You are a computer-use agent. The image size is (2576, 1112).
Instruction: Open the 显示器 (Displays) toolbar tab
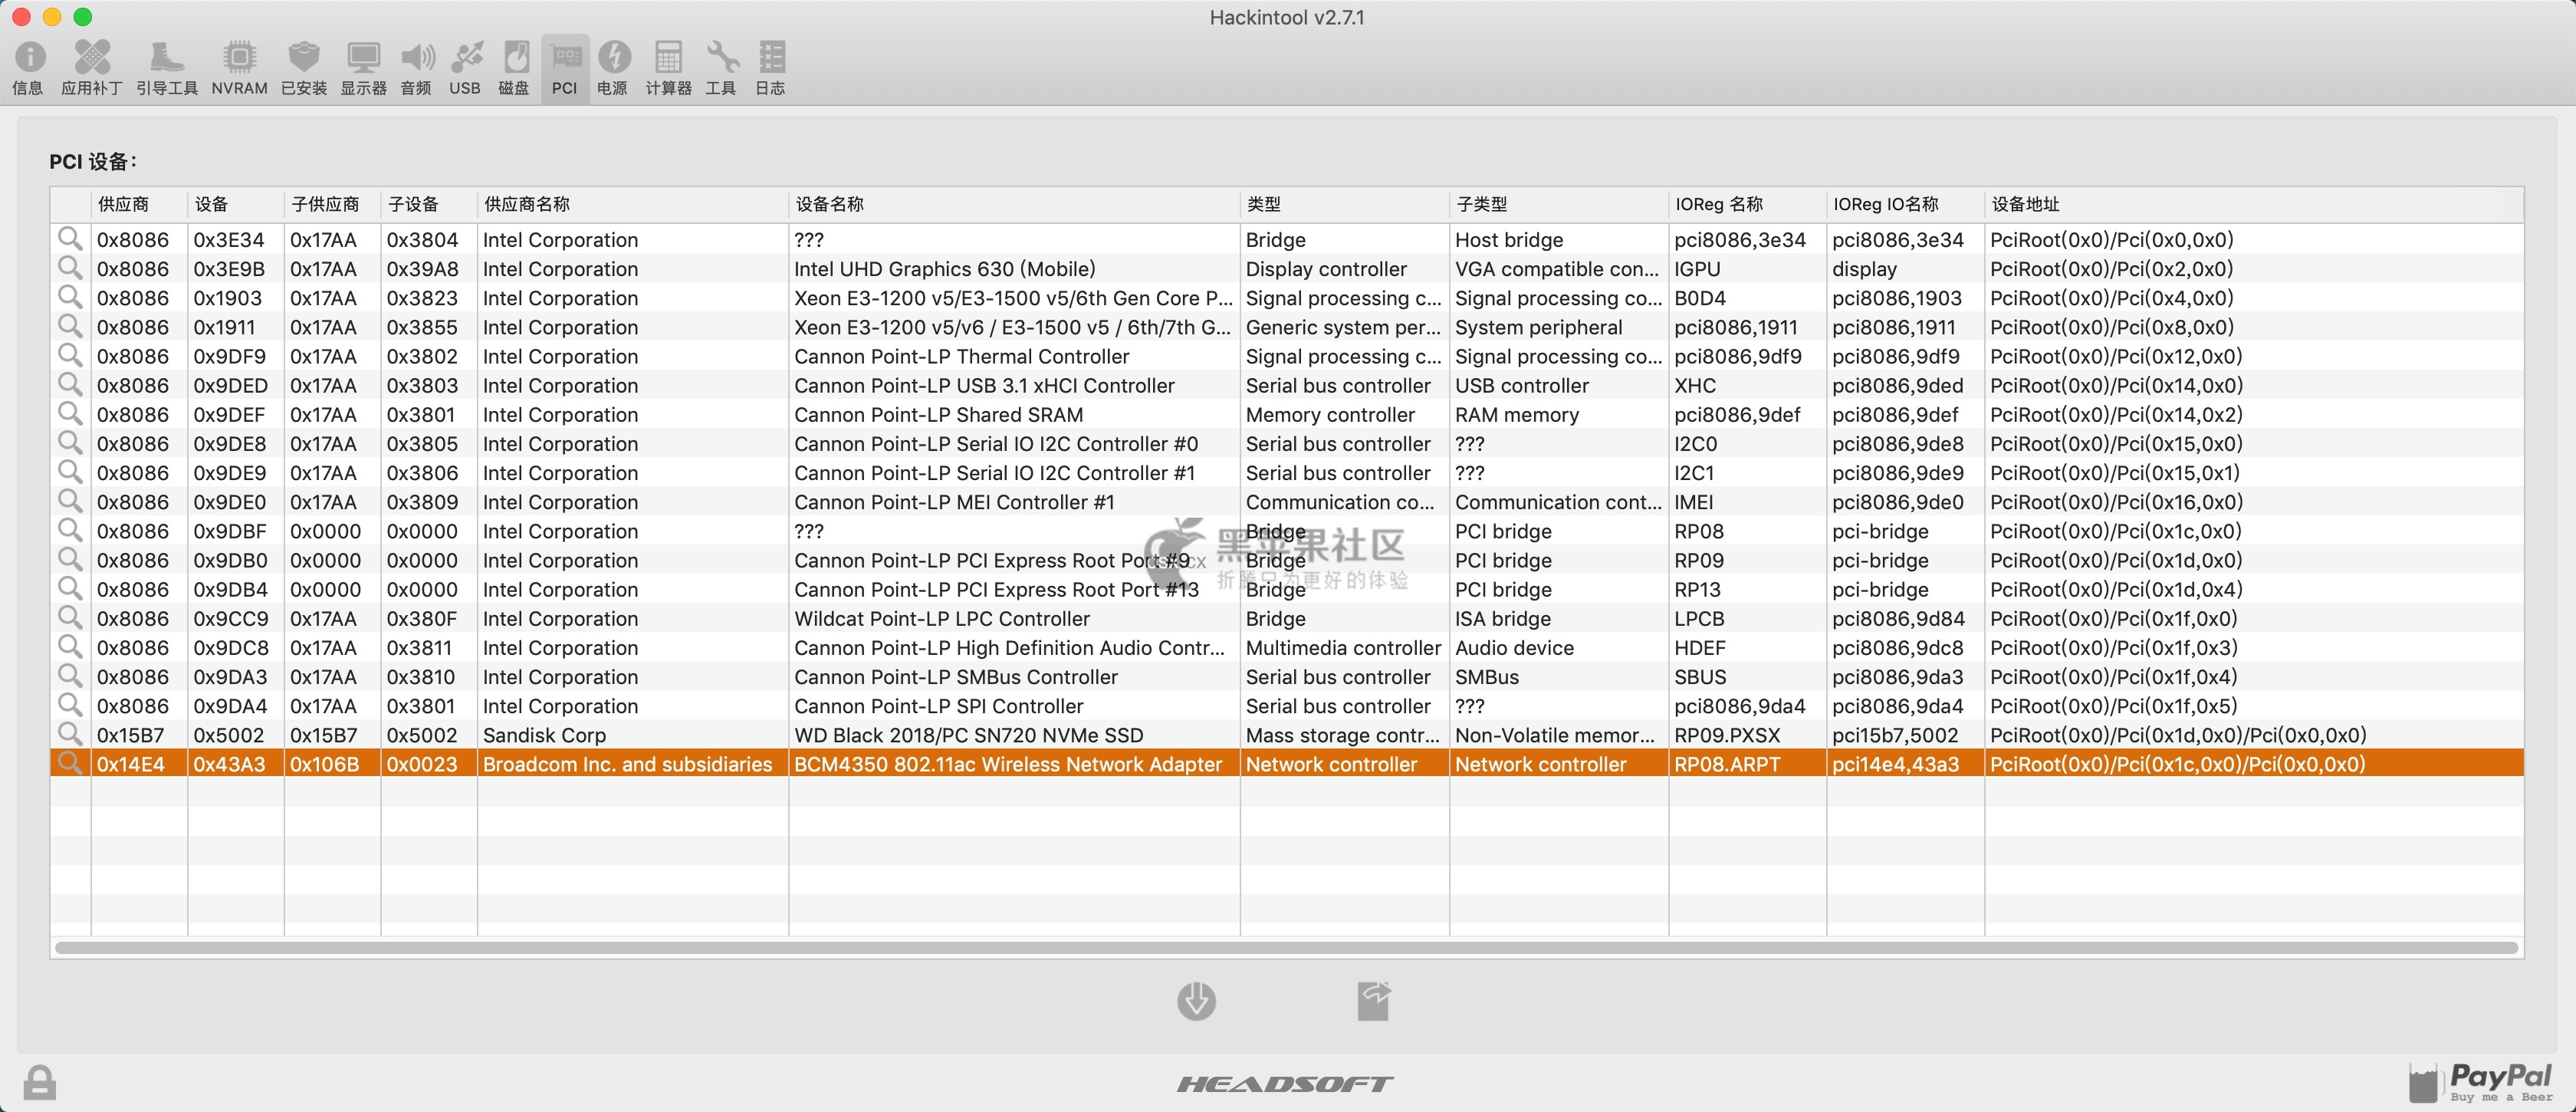pyautogui.click(x=364, y=68)
